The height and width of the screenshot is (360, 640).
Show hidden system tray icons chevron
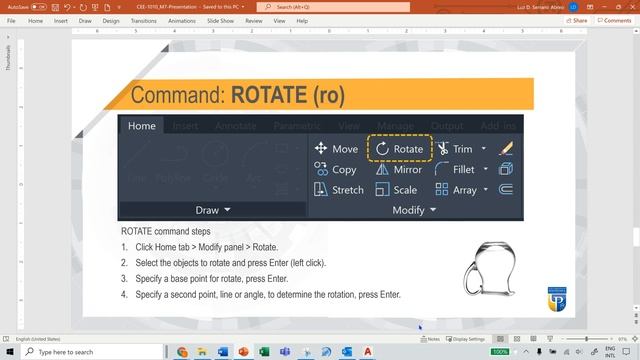click(x=526, y=351)
